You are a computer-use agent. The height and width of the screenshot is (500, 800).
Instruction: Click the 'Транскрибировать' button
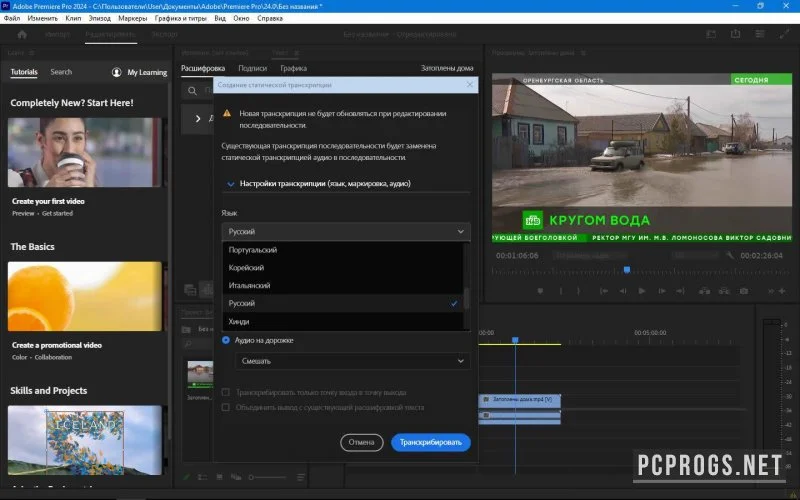[x=431, y=442]
